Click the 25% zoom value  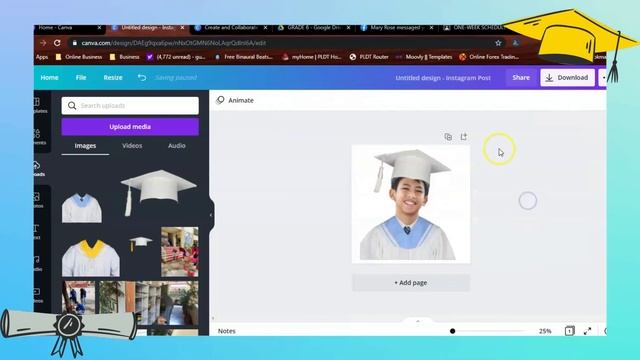click(x=545, y=331)
